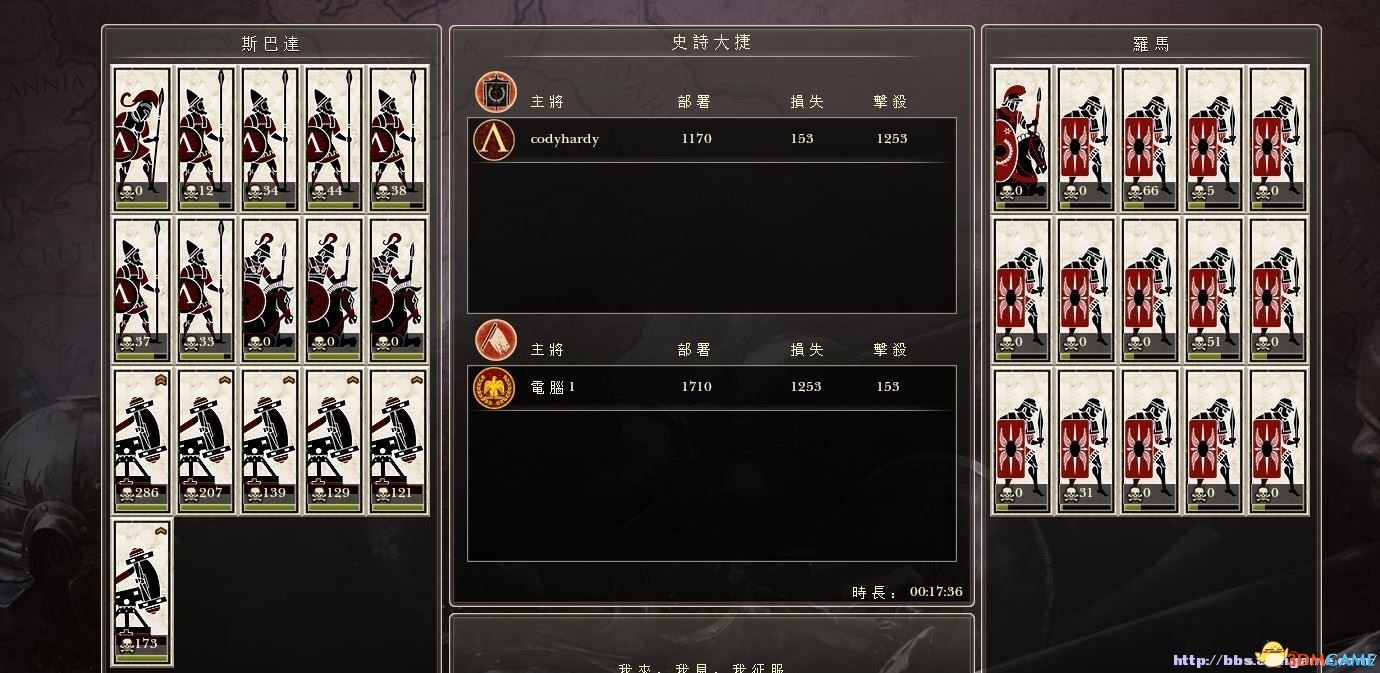Click the defeated flag icon above 電腦1 row
The height and width of the screenshot is (673, 1380).
[496, 340]
